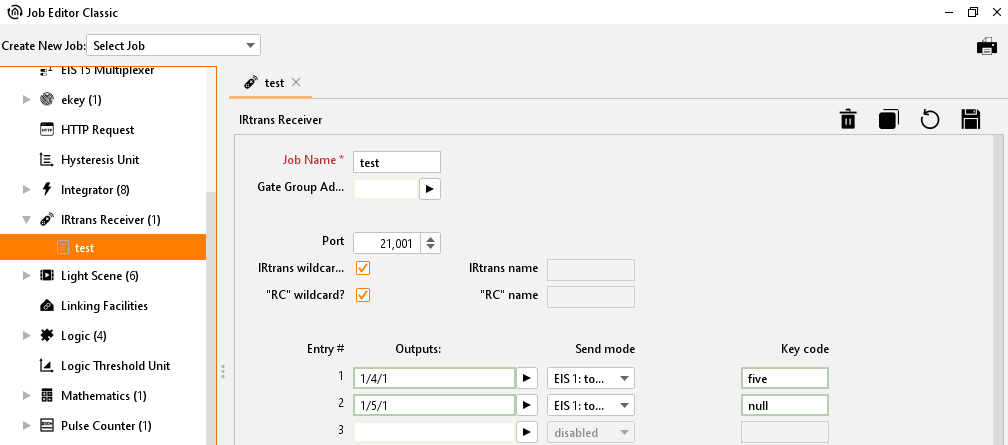Click the trash delete job icon
The width and height of the screenshot is (1008, 445).
tap(848, 120)
